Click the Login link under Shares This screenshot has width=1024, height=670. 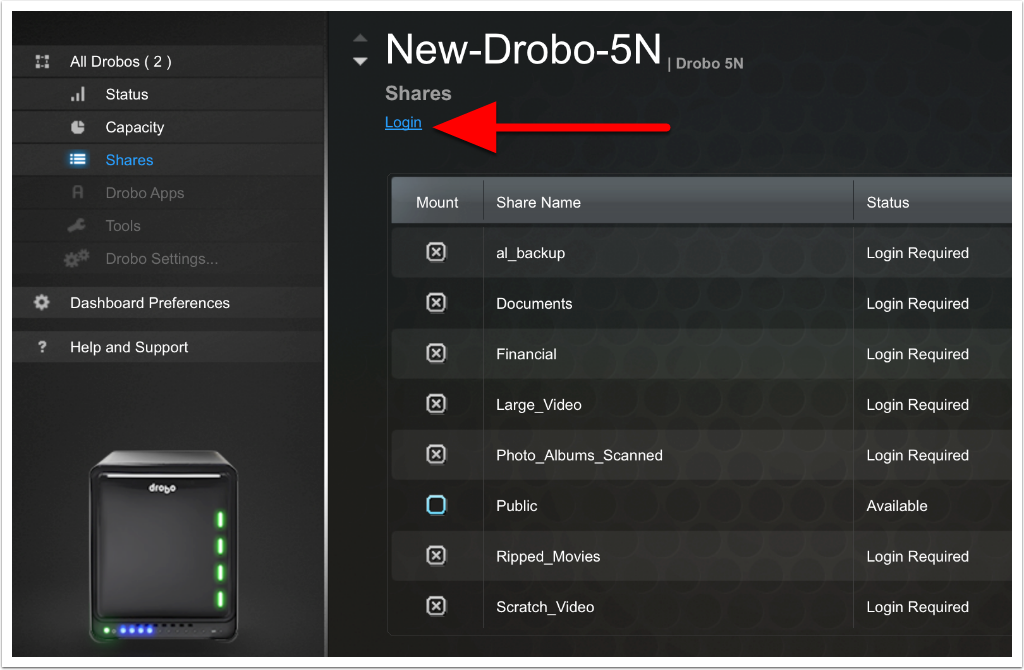pos(403,123)
